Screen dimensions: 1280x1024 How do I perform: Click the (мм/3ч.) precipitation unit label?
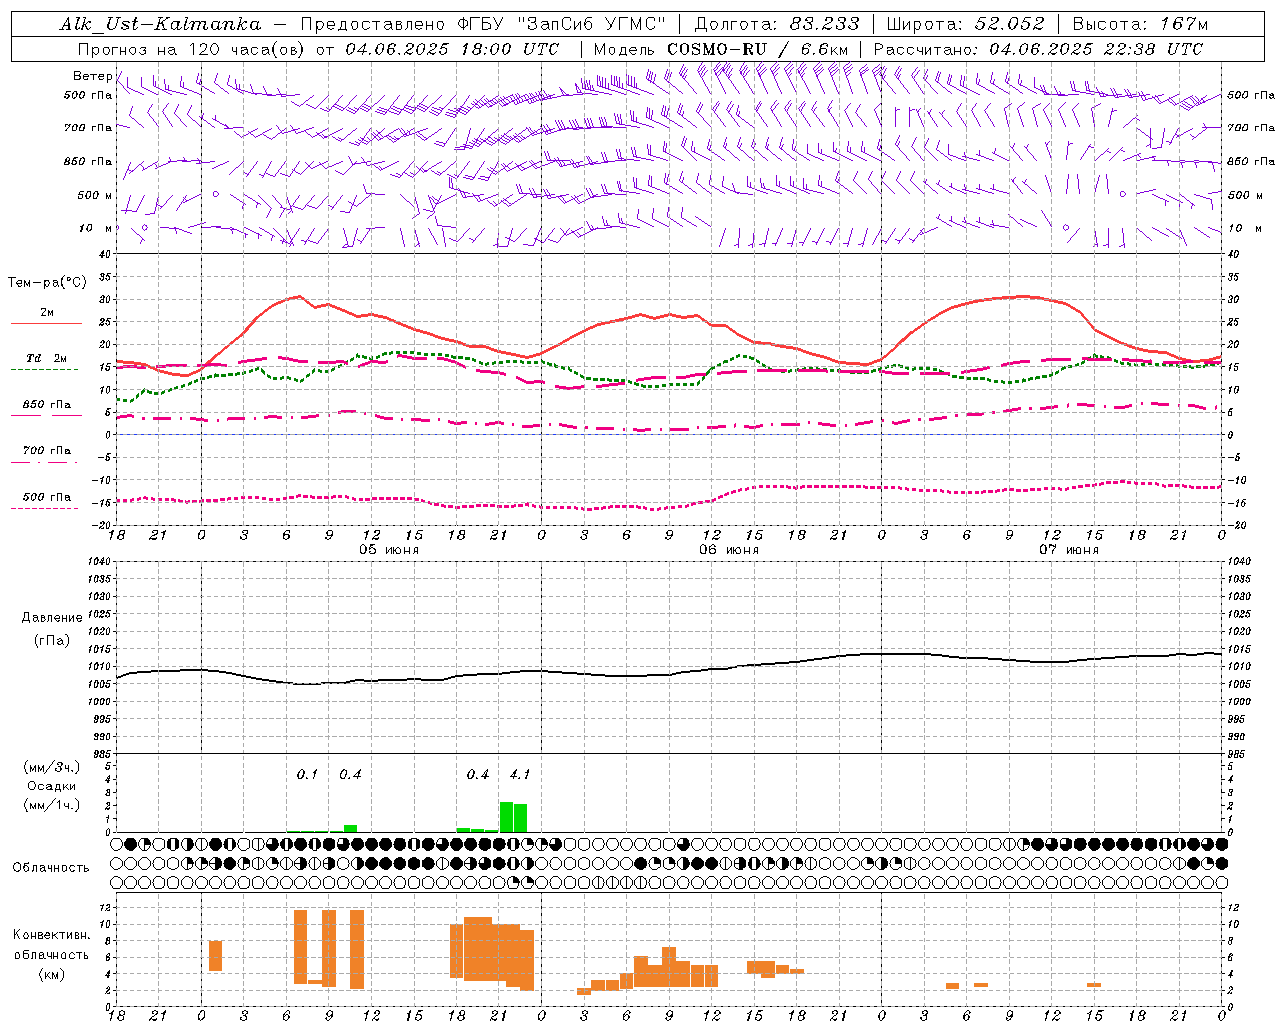coord(51,767)
